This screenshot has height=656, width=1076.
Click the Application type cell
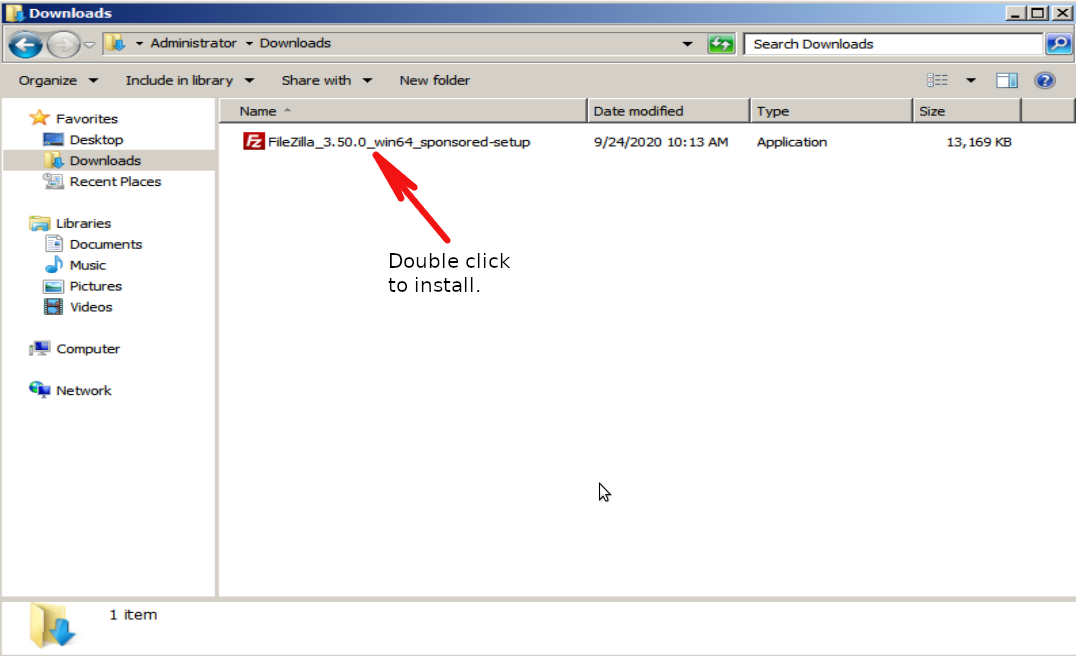[792, 142]
